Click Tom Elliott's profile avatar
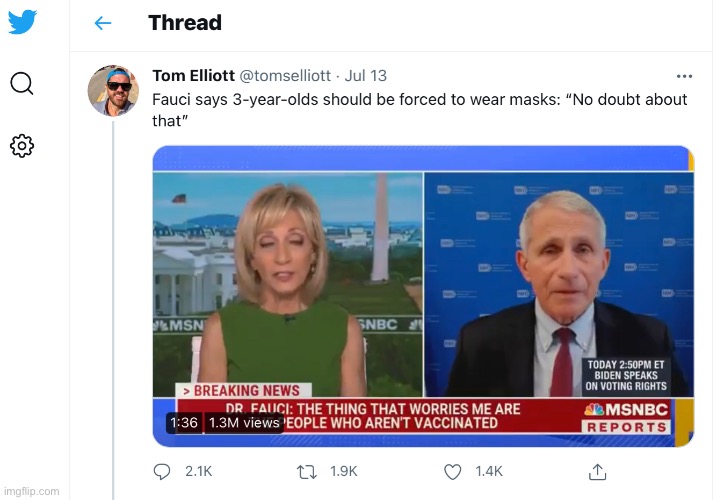Image resolution: width=717 pixels, height=500 pixels. click(113, 91)
